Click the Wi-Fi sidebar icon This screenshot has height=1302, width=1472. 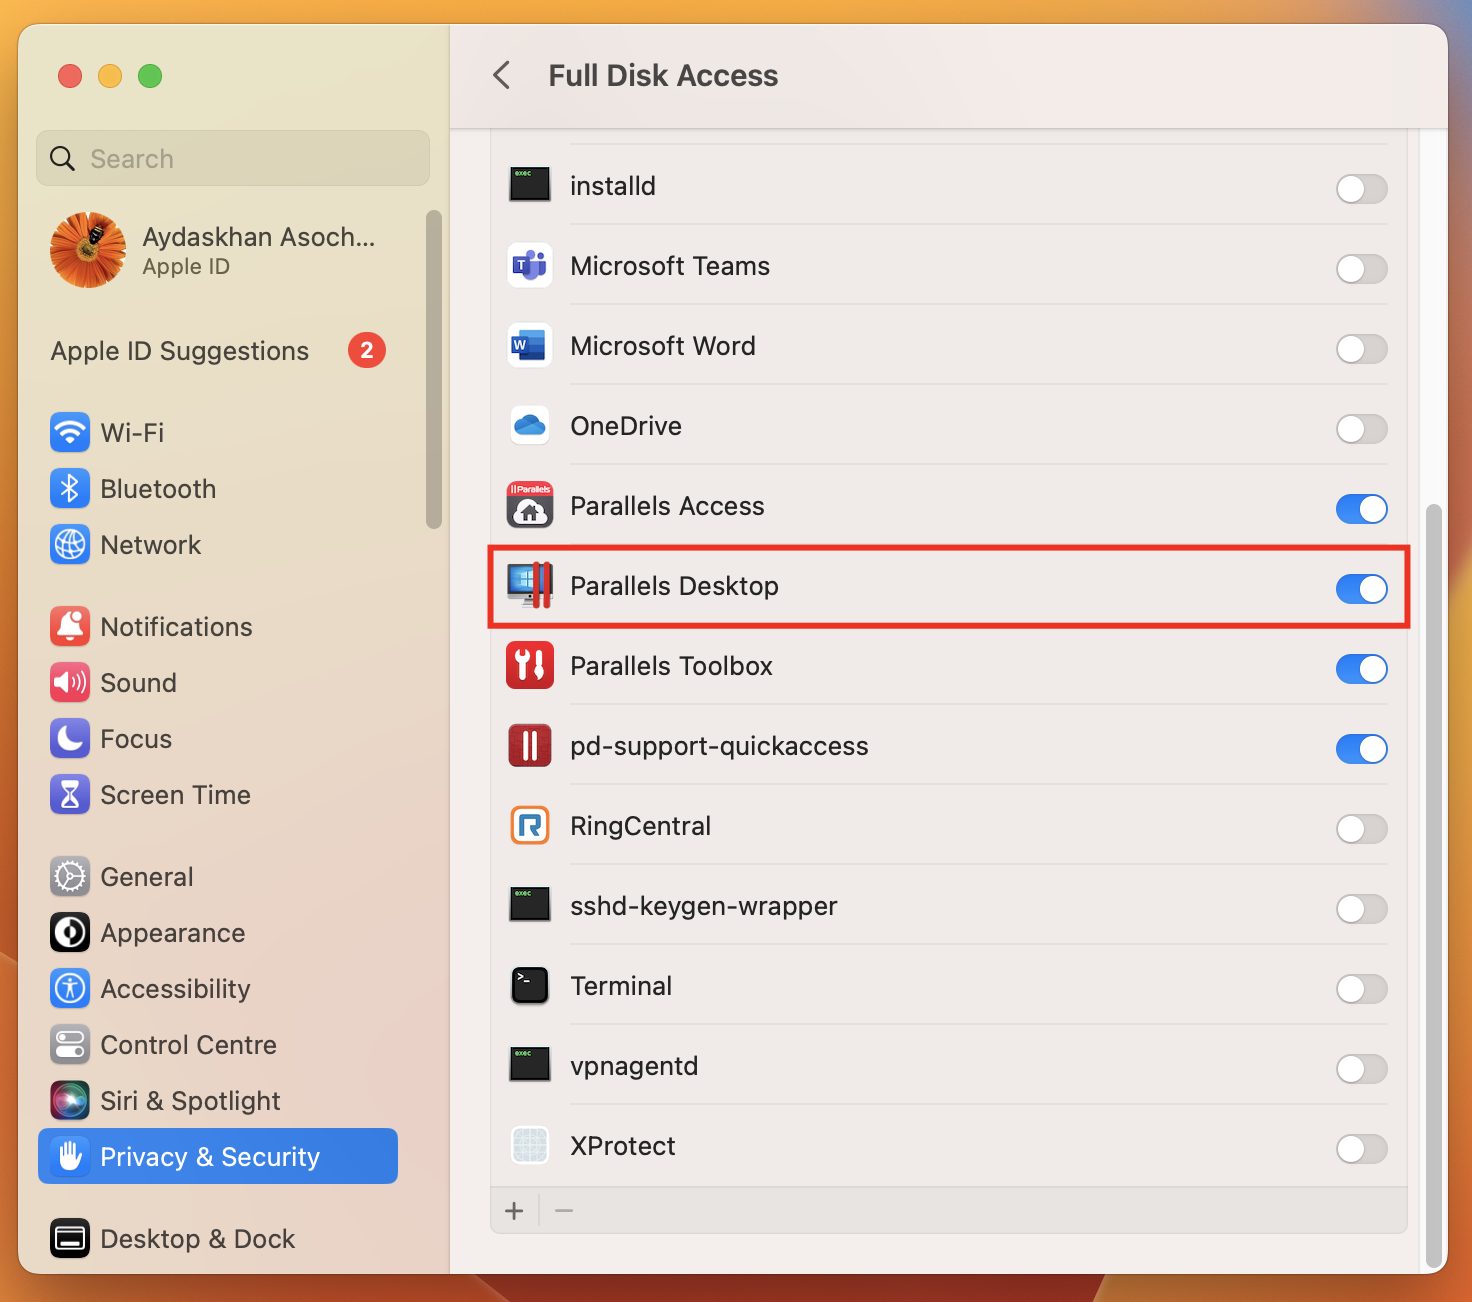[70, 432]
